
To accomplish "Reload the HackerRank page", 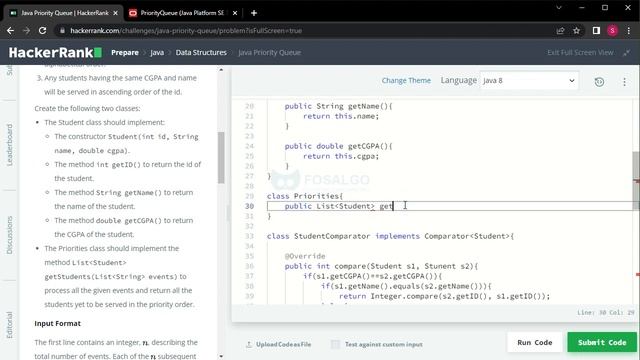I will click(x=42, y=31).
